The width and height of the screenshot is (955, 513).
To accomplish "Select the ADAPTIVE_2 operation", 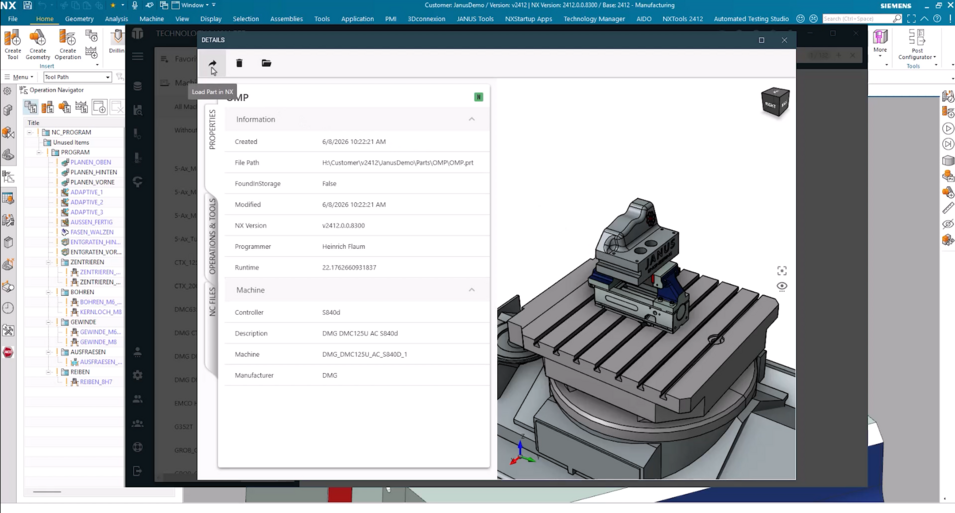I will 86,202.
